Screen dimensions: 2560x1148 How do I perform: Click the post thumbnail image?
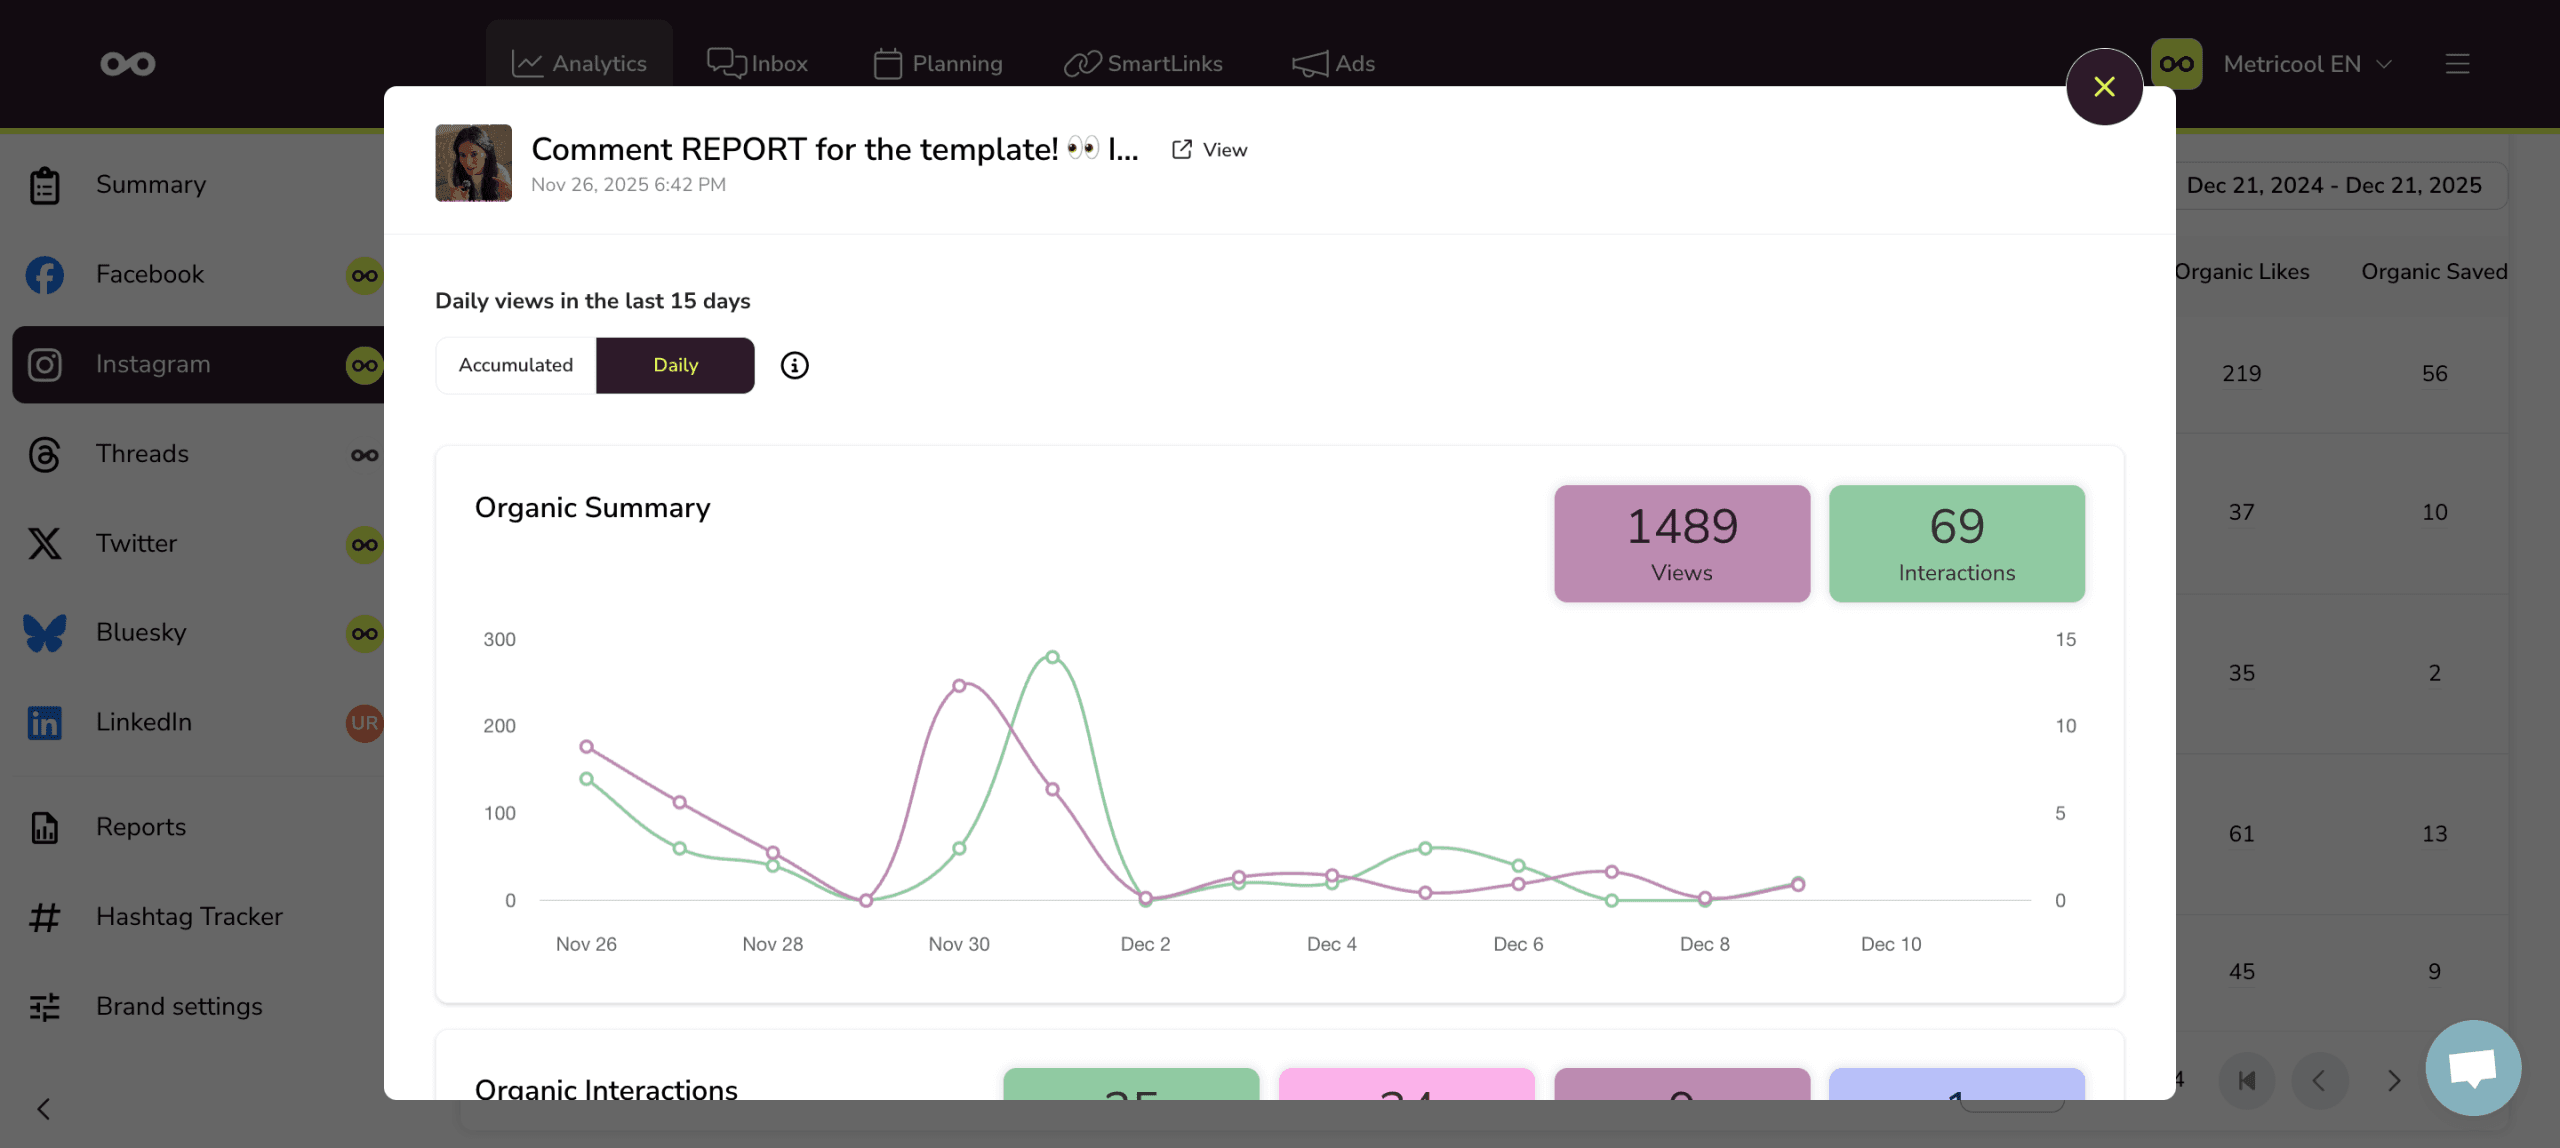pos(473,163)
